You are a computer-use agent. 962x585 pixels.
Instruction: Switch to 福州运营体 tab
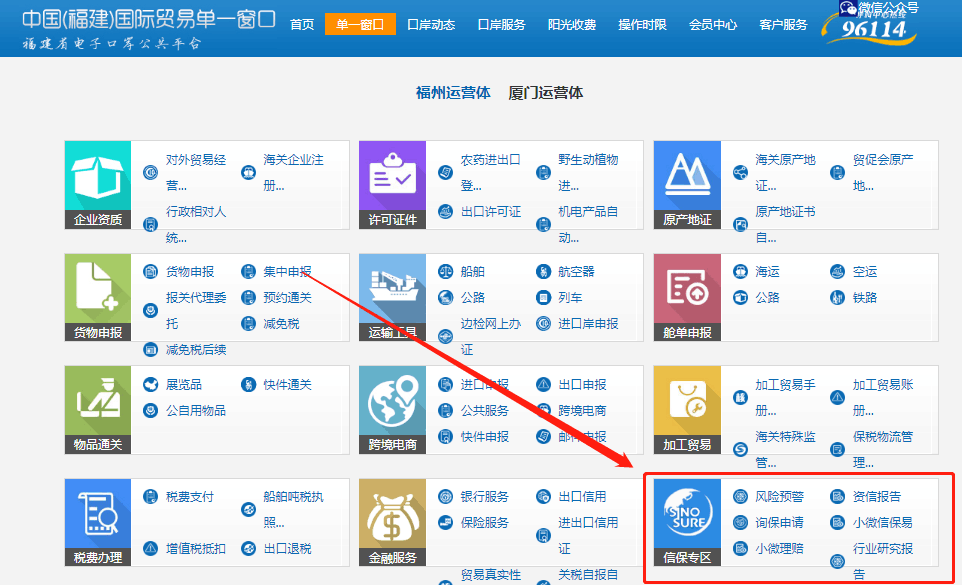[453, 93]
